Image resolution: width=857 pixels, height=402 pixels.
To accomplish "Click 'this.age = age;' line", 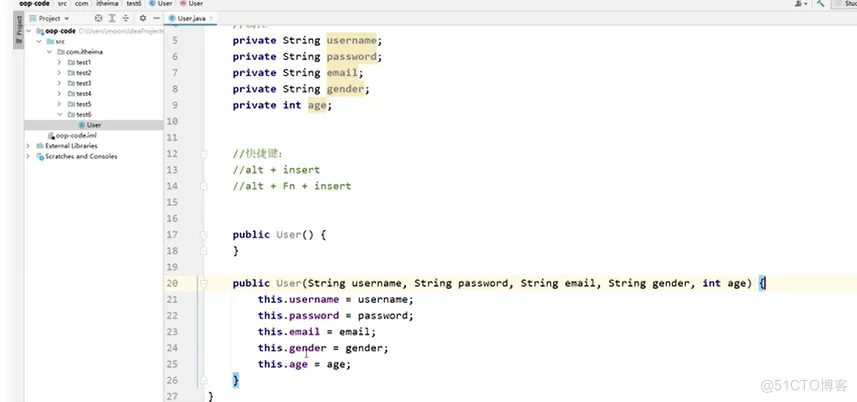I will [x=304, y=364].
